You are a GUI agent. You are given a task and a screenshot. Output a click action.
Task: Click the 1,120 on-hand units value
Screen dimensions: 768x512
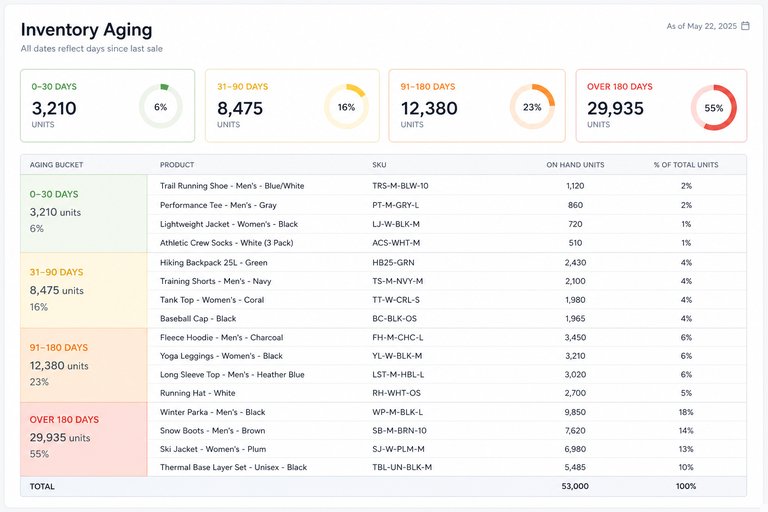tap(575, 186)
